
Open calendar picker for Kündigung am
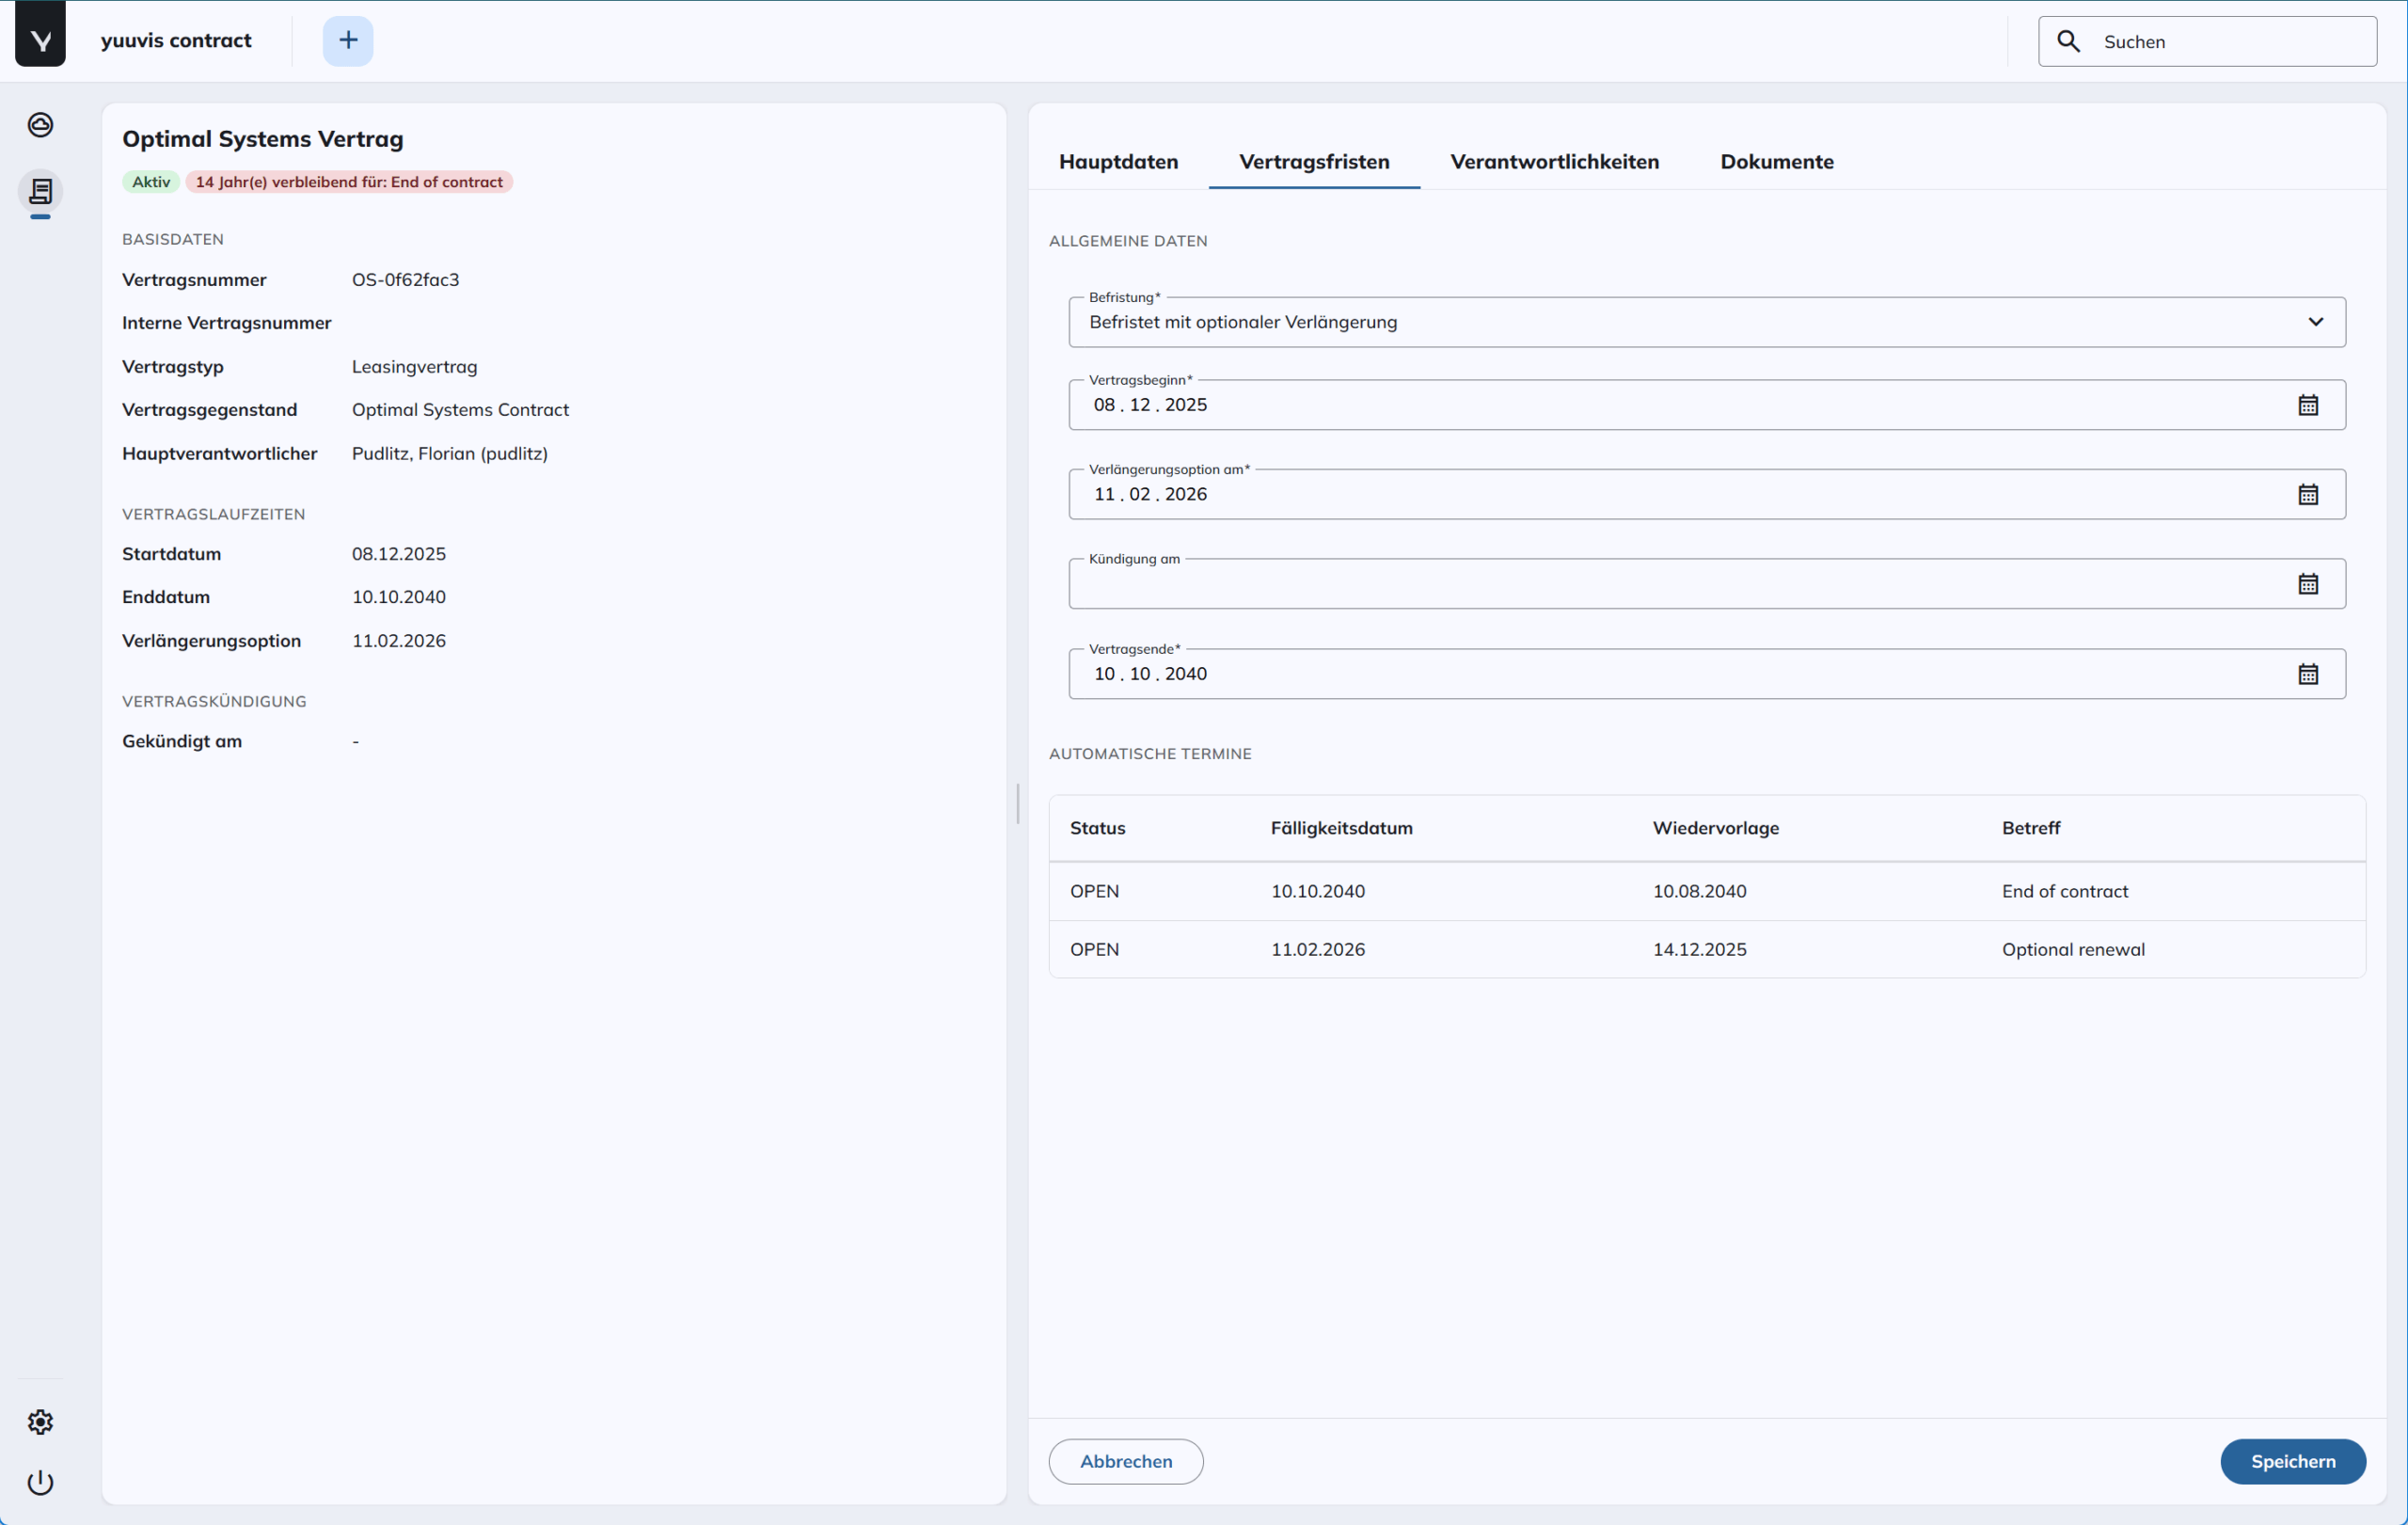tap(2307, 584)
